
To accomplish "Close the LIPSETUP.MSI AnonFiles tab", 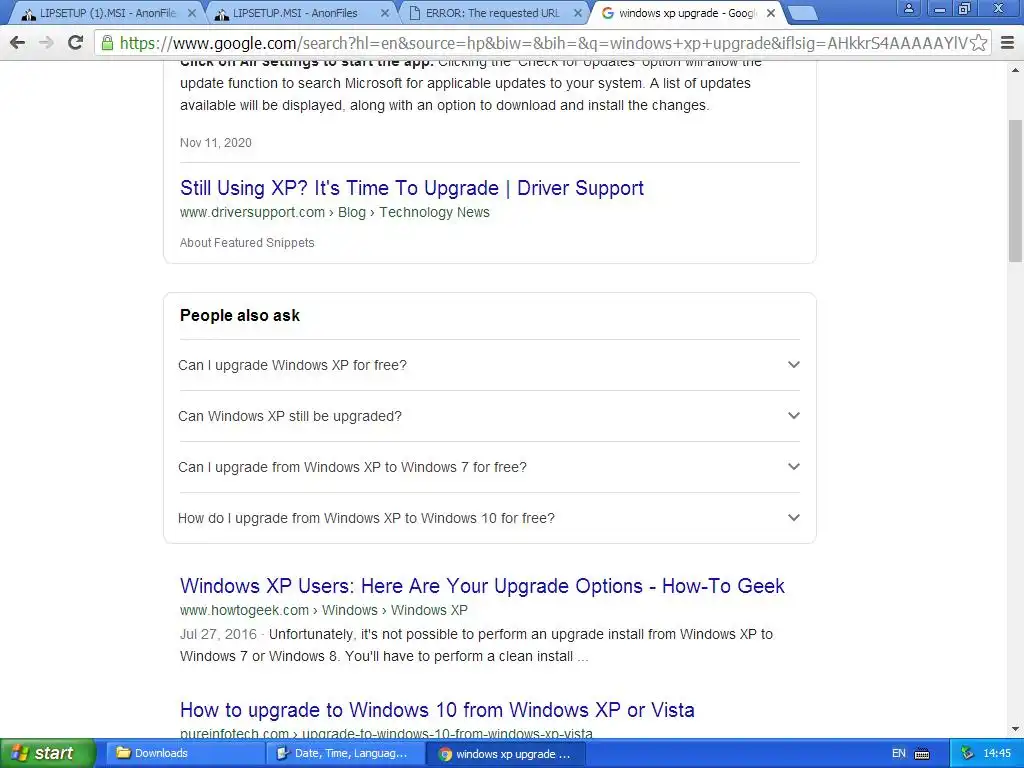I will point(385,13).
